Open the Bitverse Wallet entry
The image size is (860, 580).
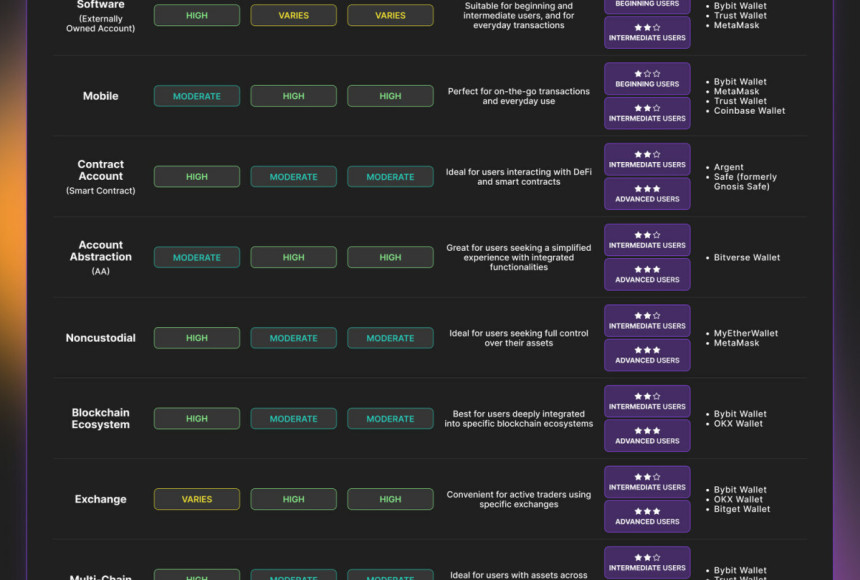(746, 258)
